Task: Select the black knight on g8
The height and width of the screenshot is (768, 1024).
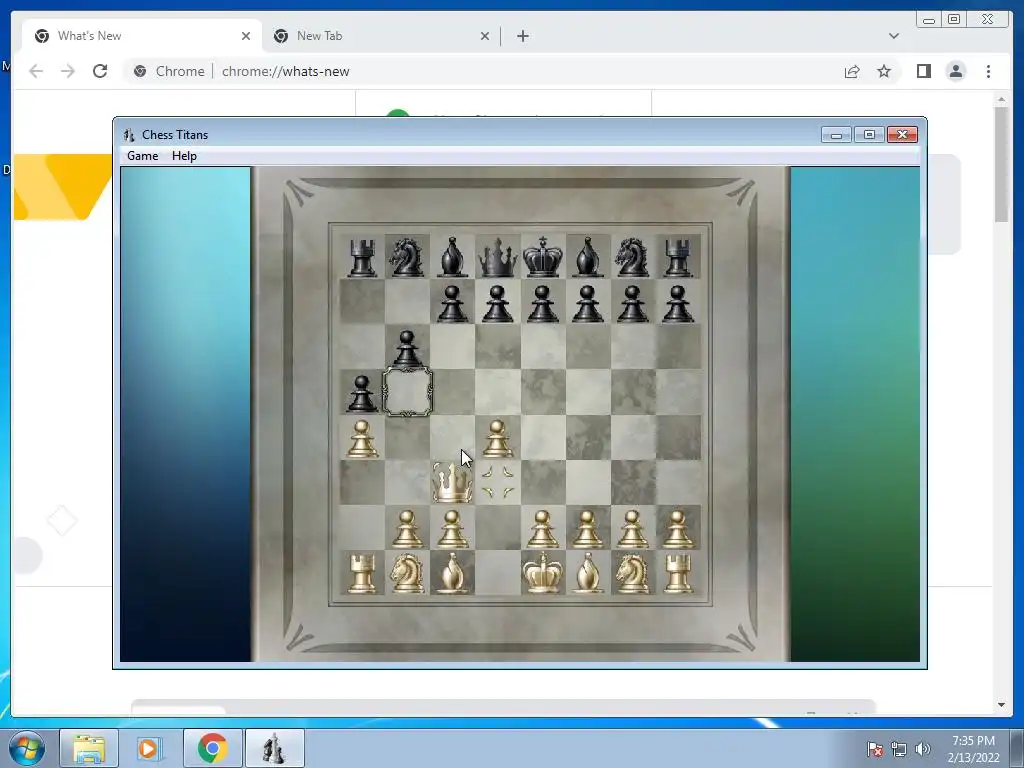Action: pos(632,257)
